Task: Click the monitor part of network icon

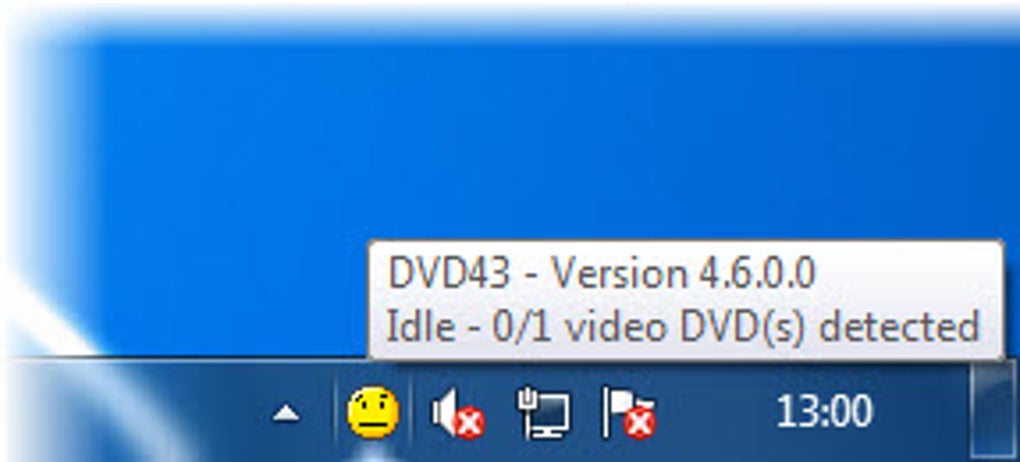Action: coord(552,418)
